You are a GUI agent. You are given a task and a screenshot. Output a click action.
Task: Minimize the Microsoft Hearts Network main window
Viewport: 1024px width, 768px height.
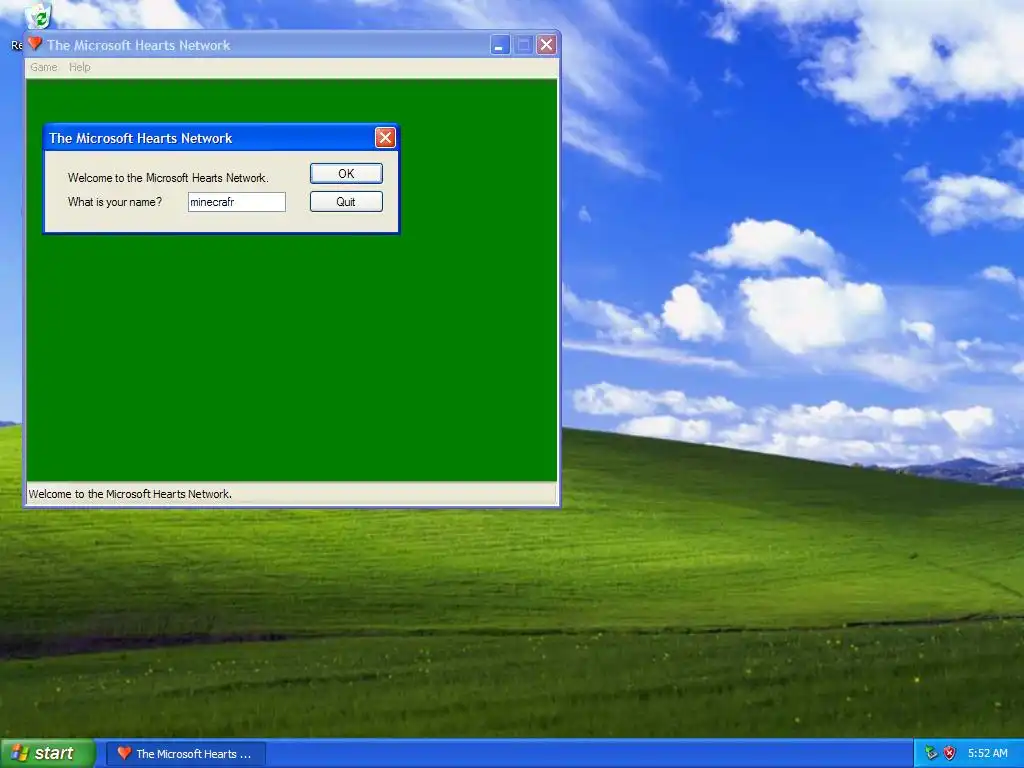pyautogui.click(x=500, y=45)
